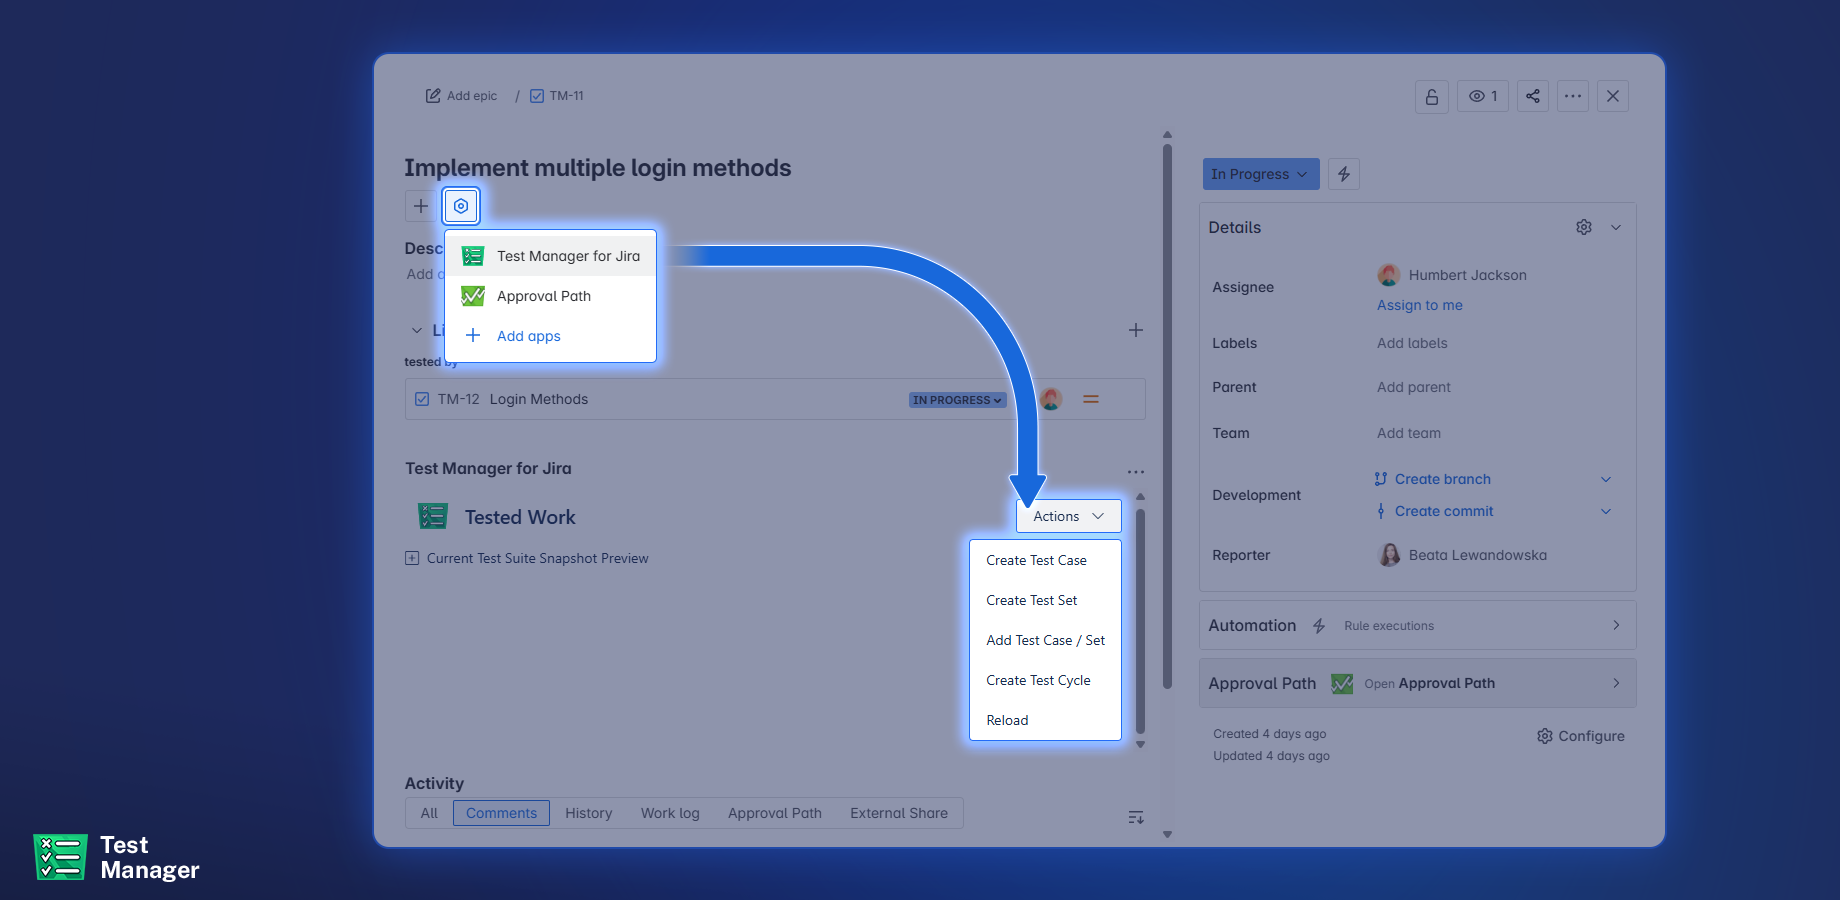
Task: Collapse the linked issues section chevron
Action: pyautogui.click(x=417, y=330)
